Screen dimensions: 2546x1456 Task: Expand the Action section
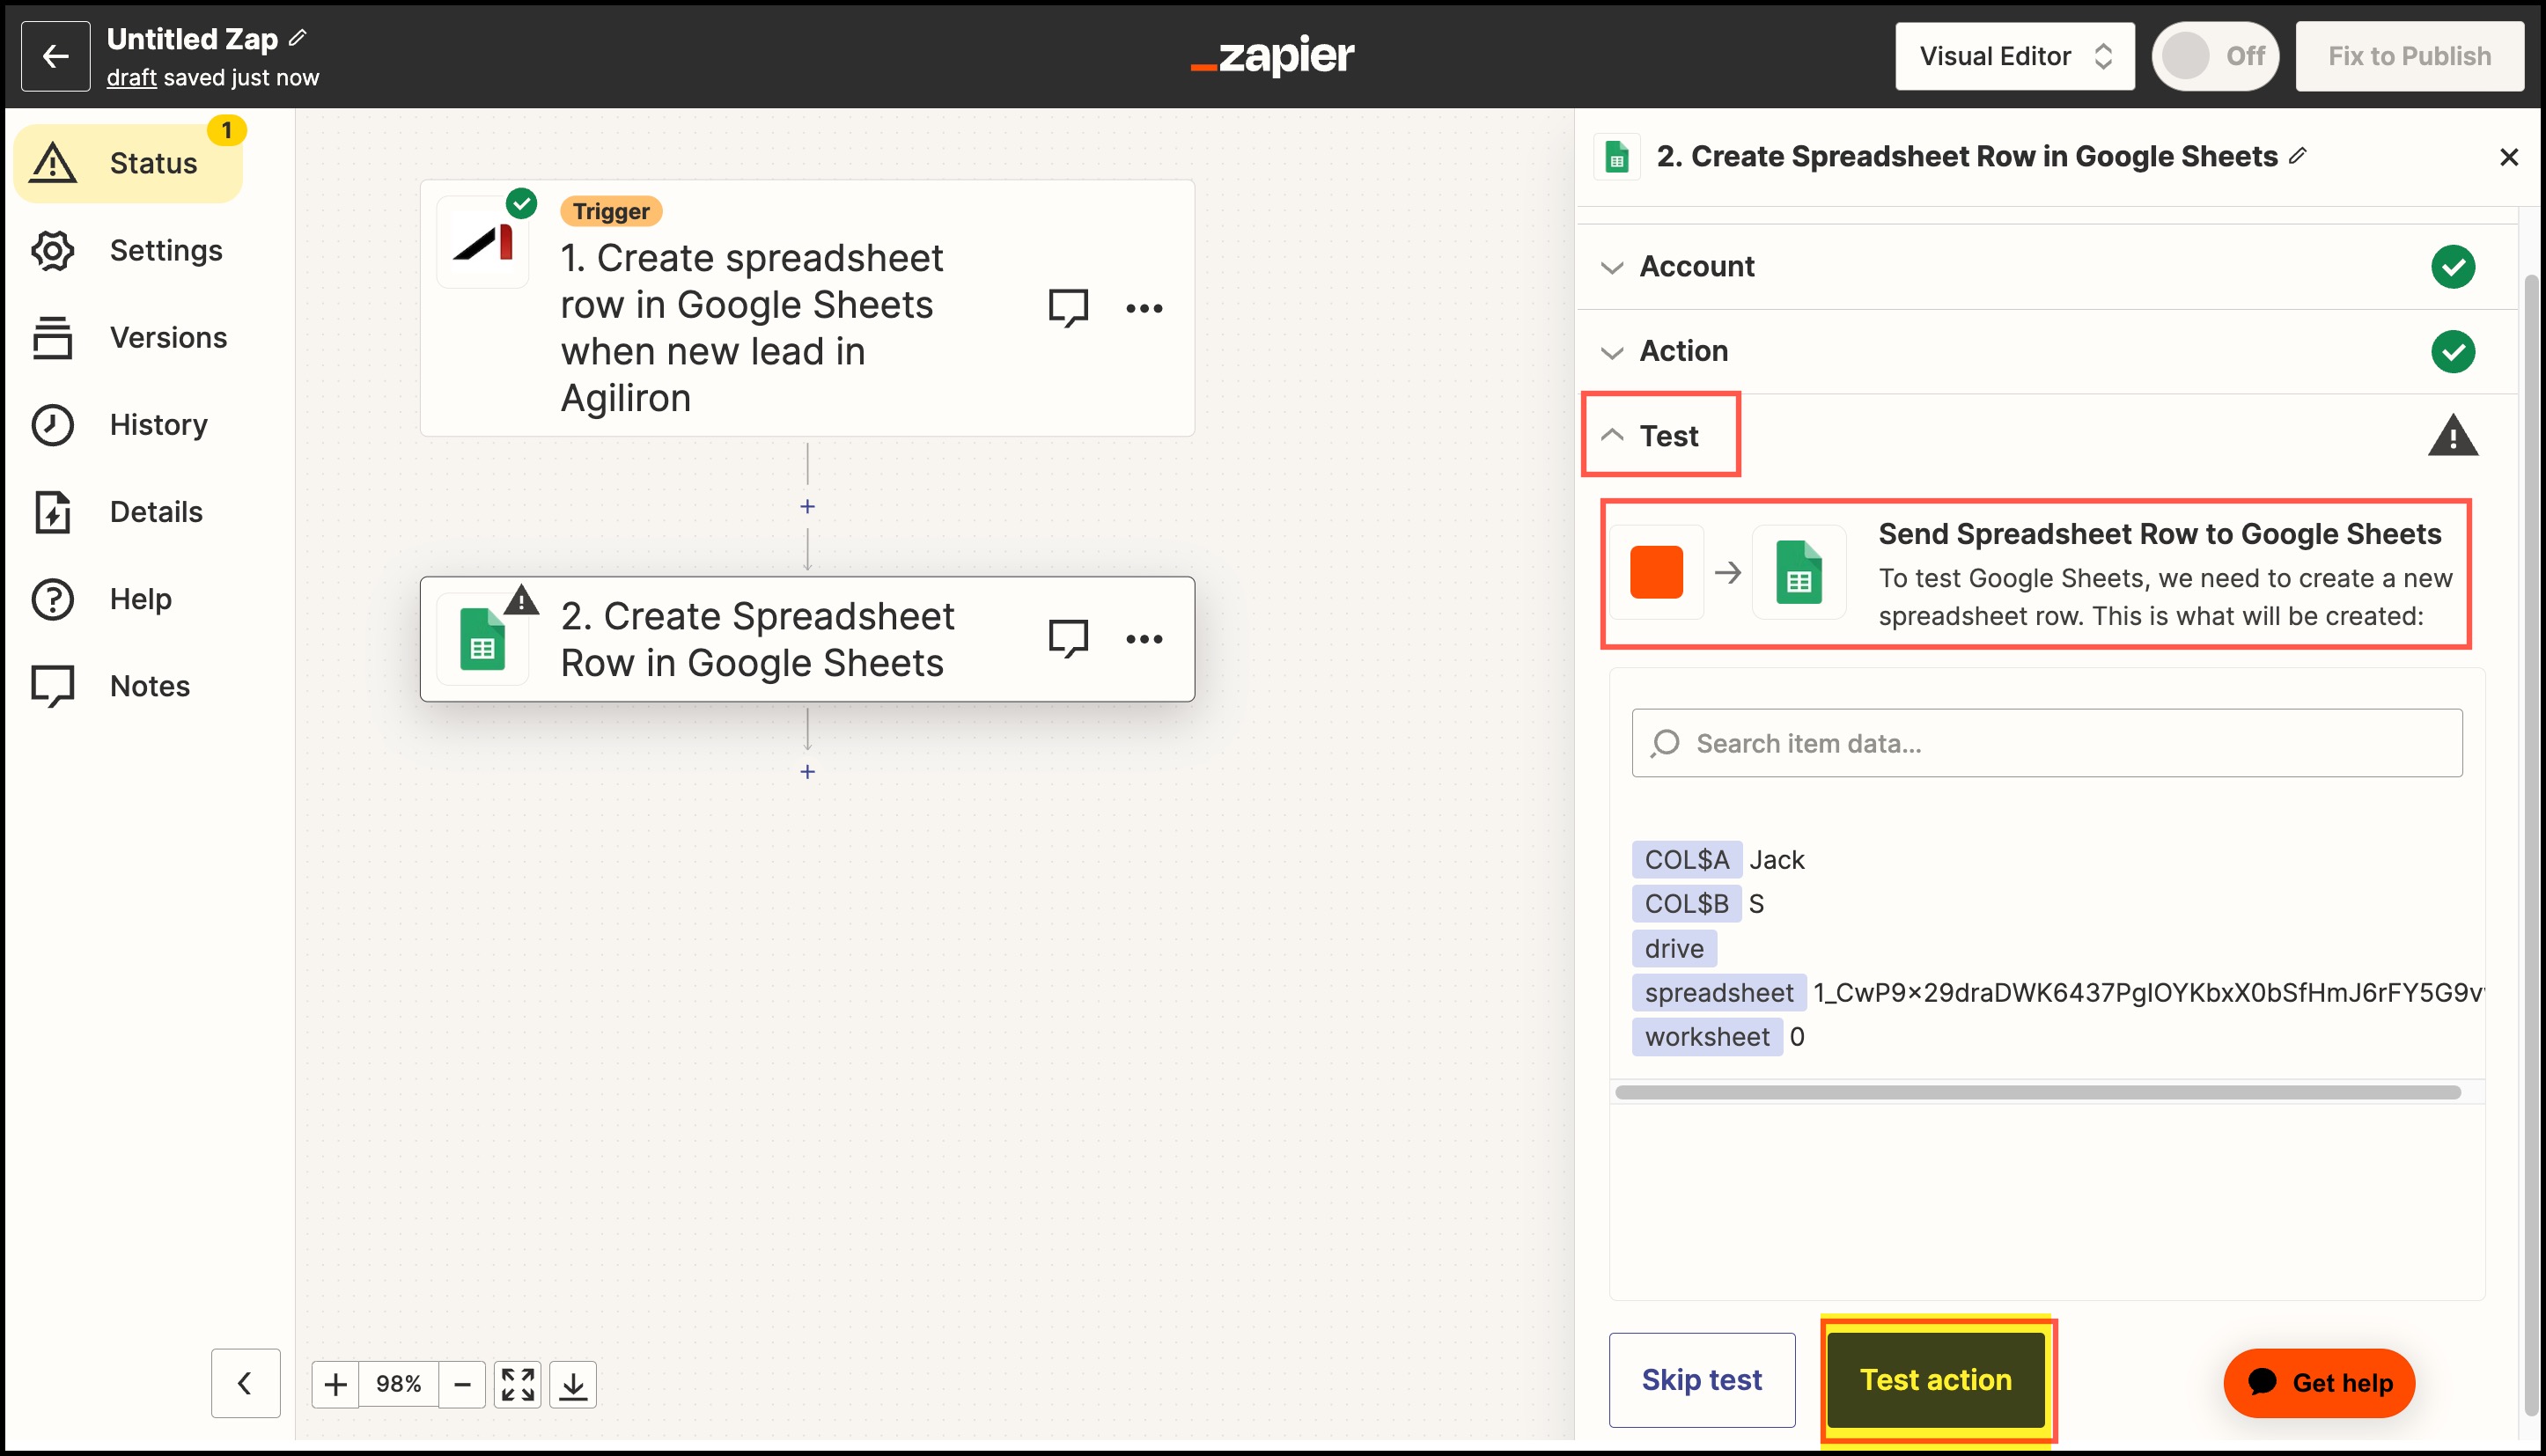[x=1683, y=351]
